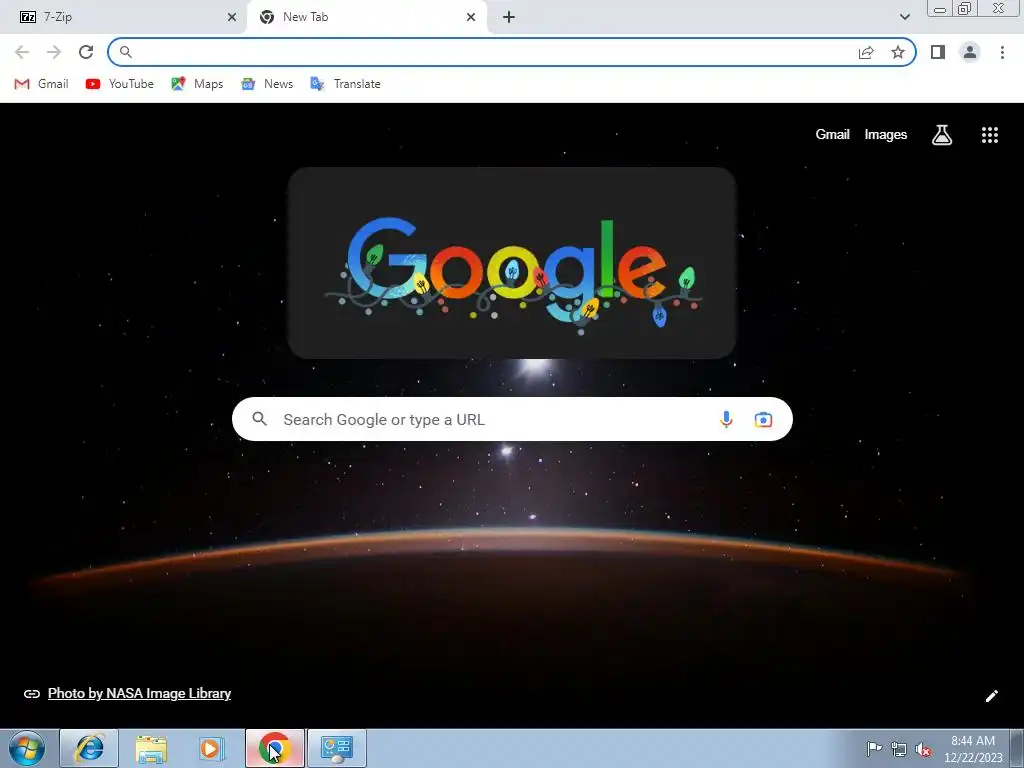Search by image with the camera icon

tap(763, 419)
